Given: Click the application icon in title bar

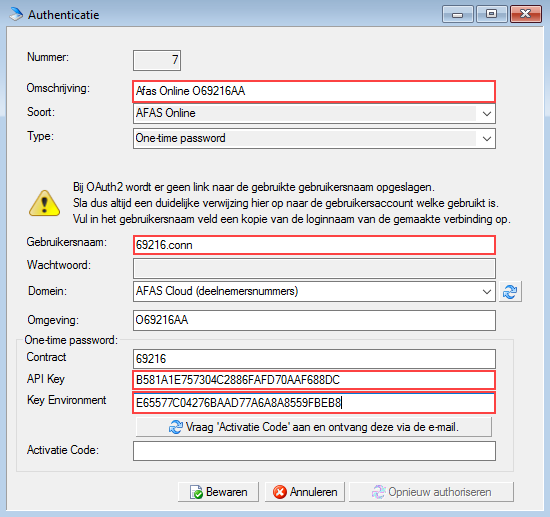Looking at the screenshot, I should (15, 14).
